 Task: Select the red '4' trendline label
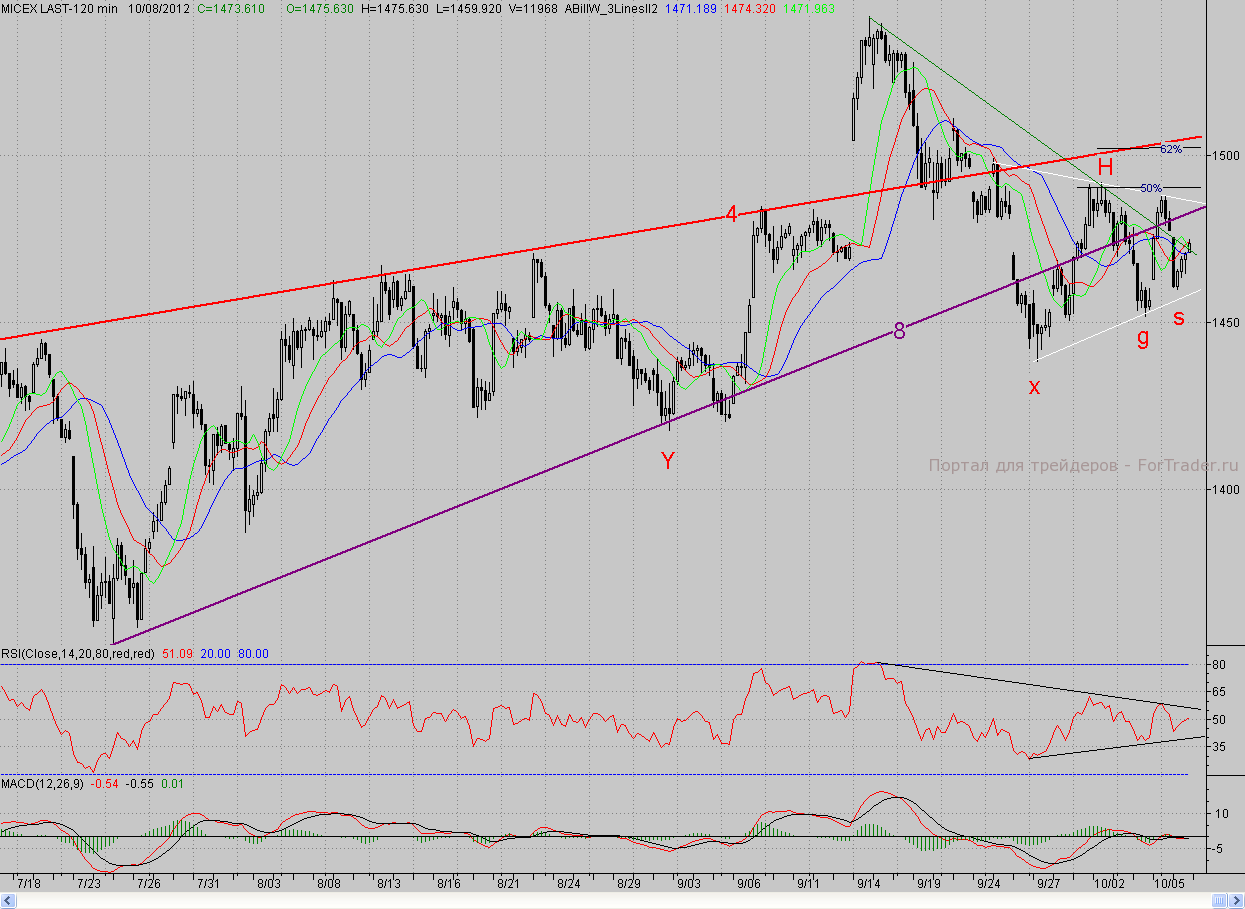pos(732,214)
